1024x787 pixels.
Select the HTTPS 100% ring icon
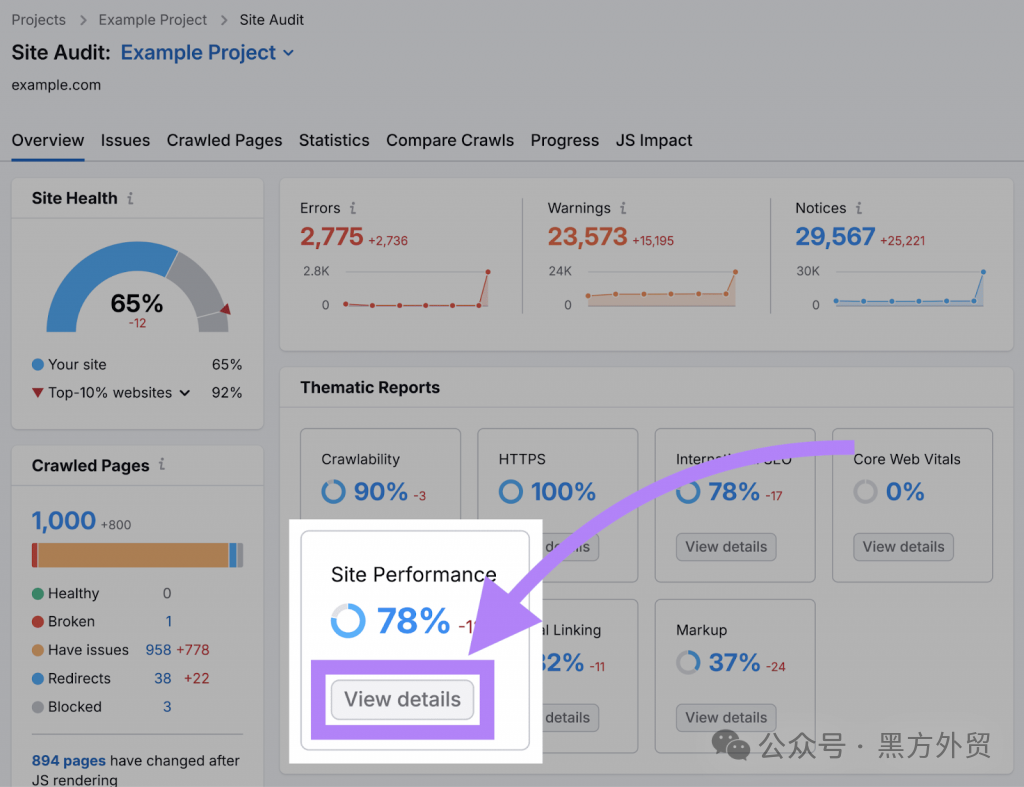tap(511, 491)
